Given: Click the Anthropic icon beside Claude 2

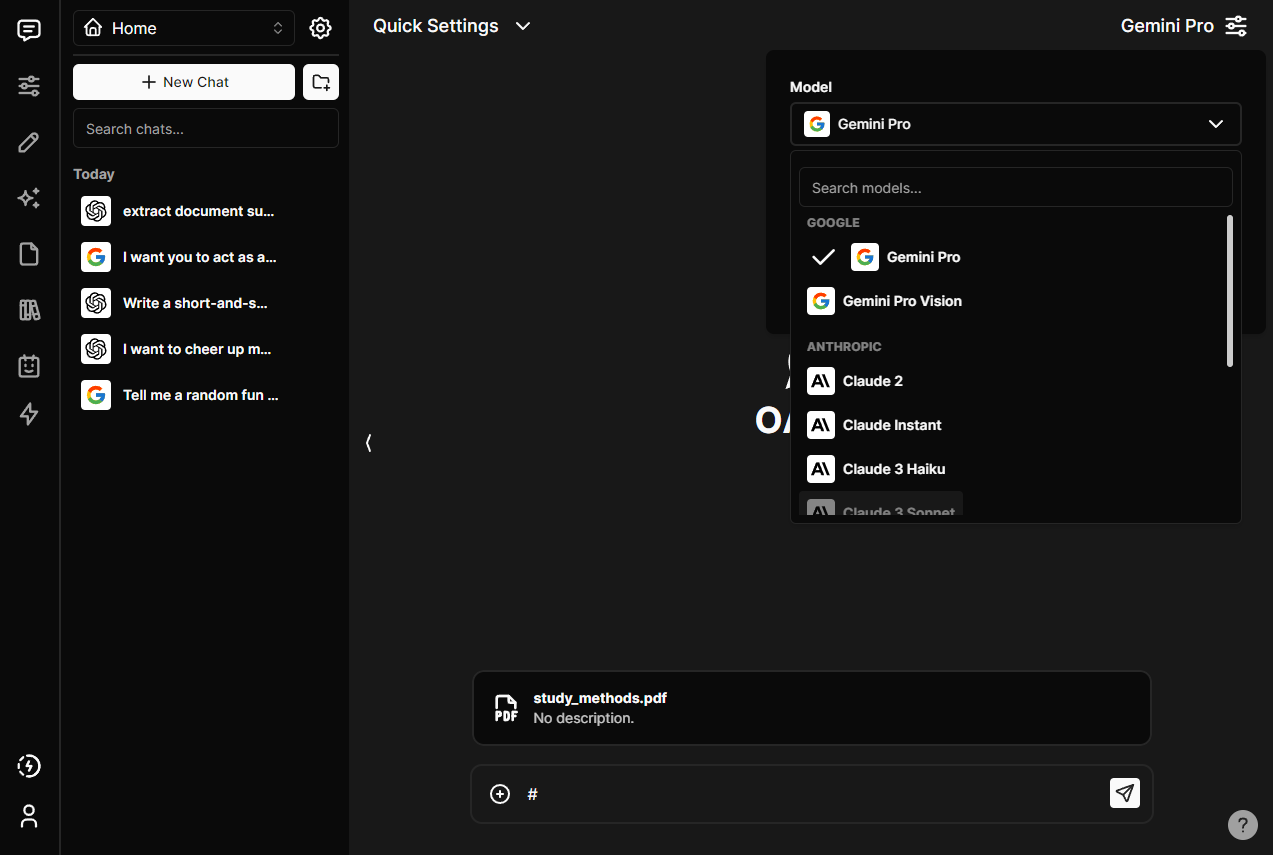Looking at the screenshot, I should point(821,381).
